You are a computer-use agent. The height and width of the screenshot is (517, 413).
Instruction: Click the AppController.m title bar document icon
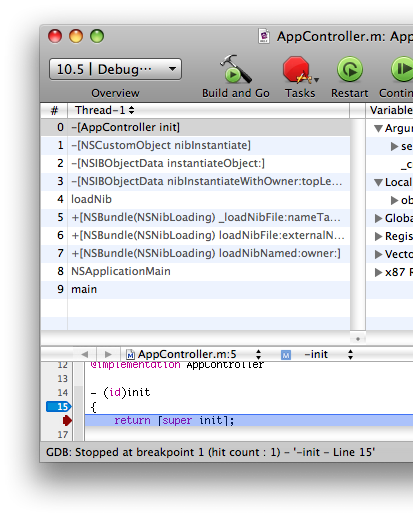264,36
